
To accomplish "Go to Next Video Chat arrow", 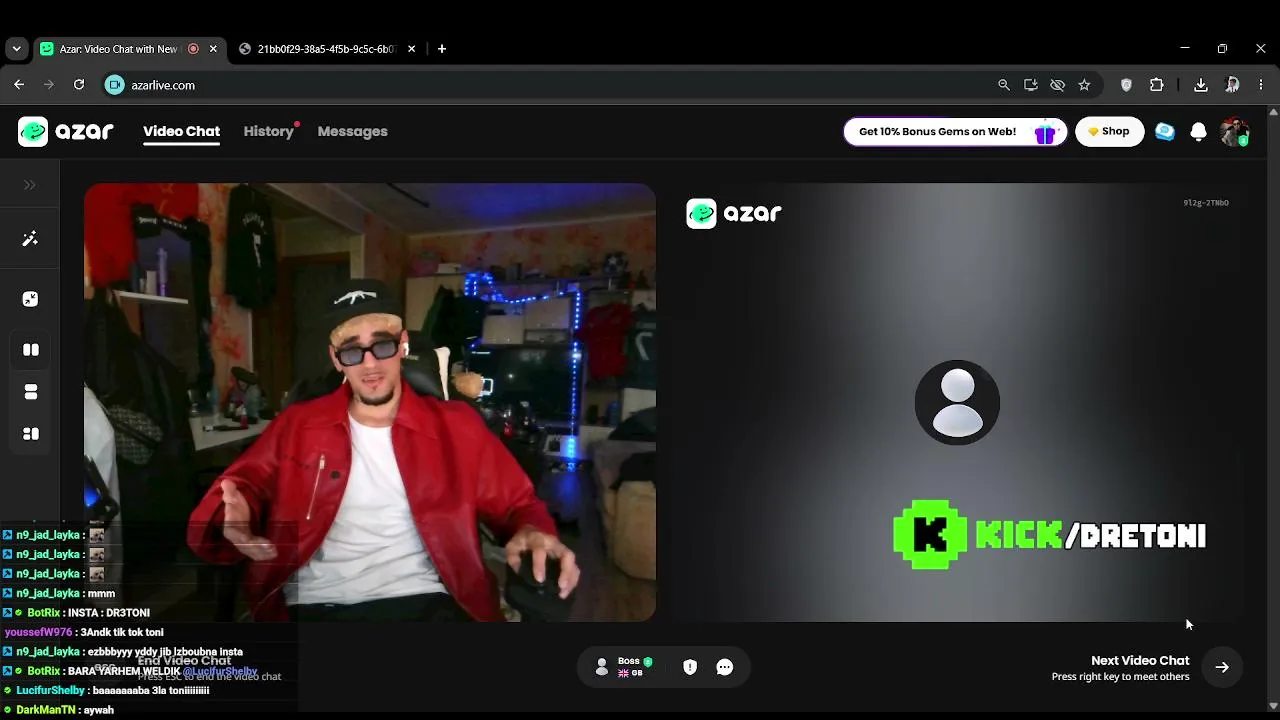I will pyautogui.click(x=1222, y=667).
